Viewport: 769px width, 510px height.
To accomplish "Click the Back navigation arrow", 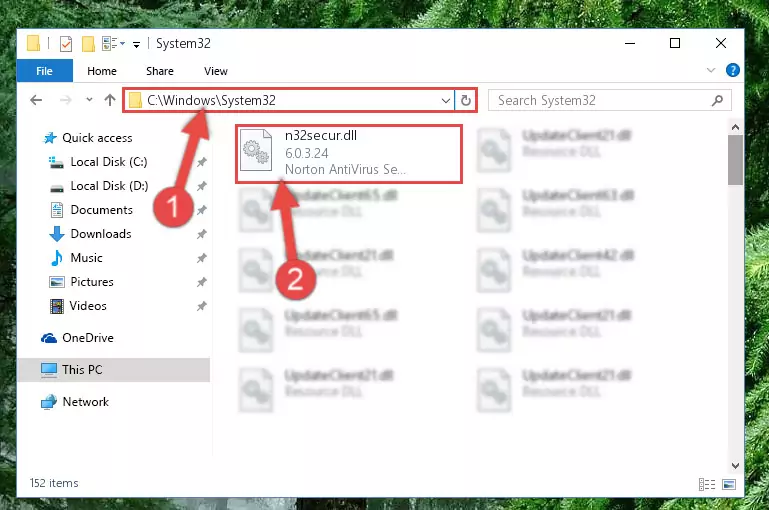I will click(36, 101).
